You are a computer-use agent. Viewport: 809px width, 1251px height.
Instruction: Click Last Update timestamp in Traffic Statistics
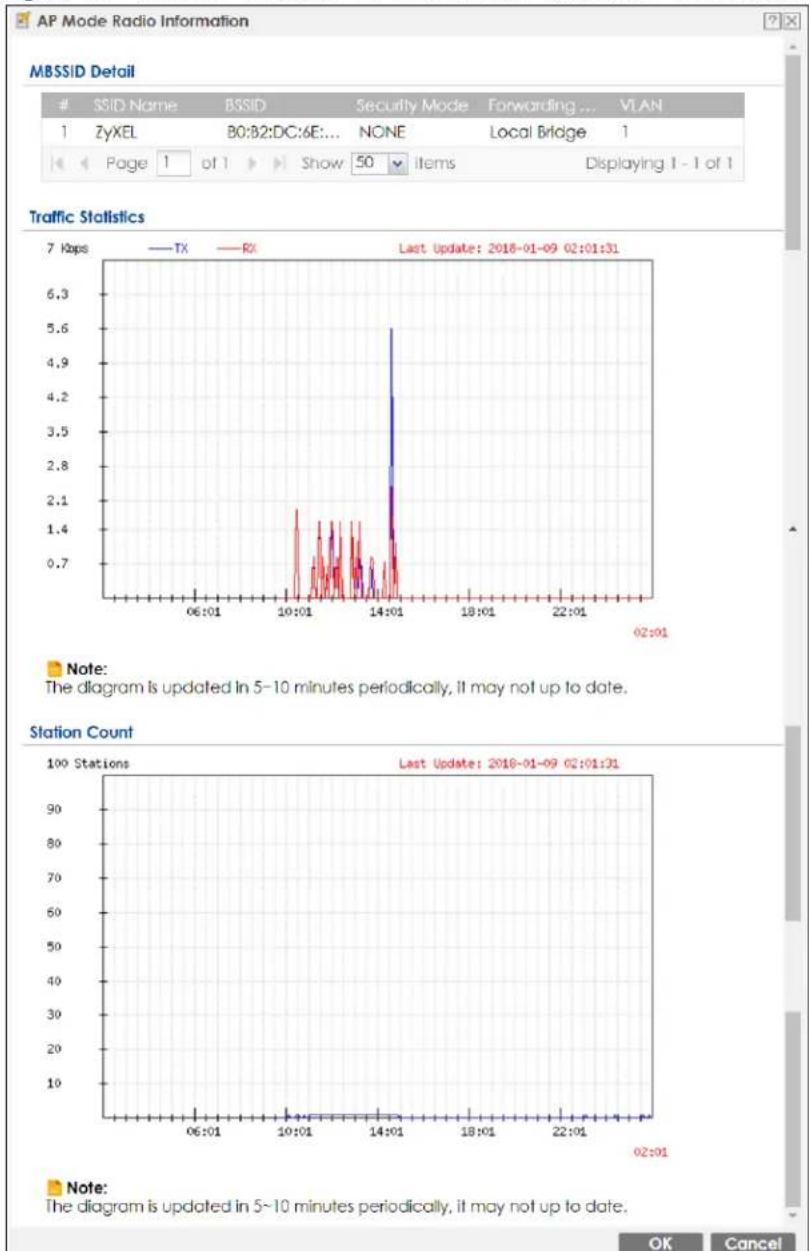coord(509,249)
